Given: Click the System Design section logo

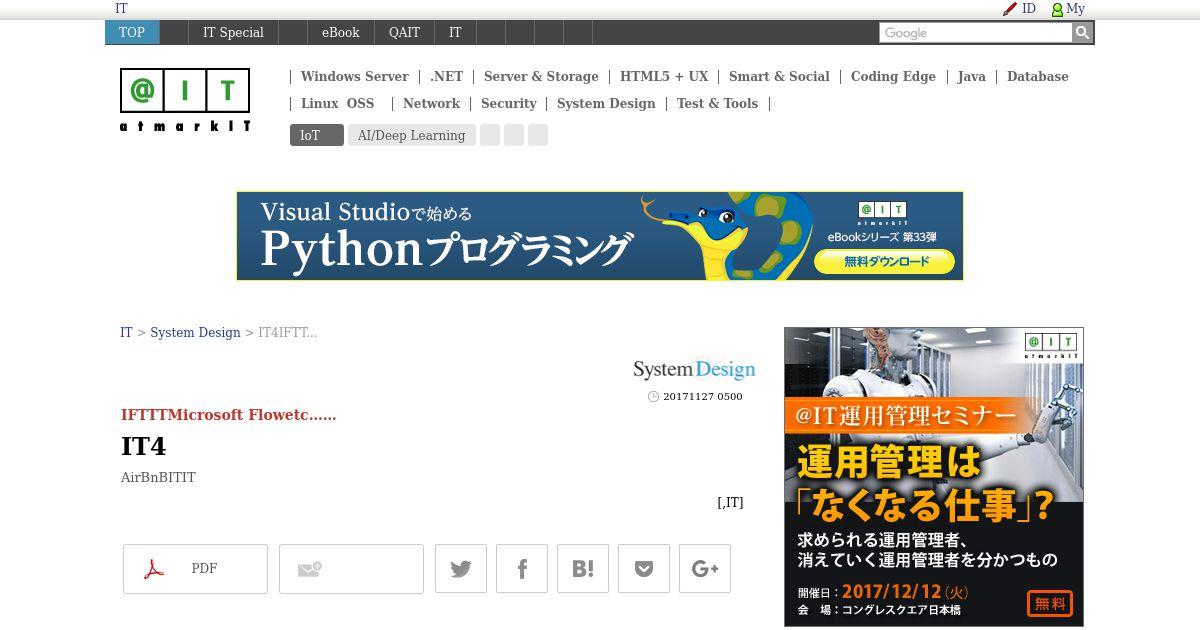Looking at the screenshot, I should tap(694, 369).
